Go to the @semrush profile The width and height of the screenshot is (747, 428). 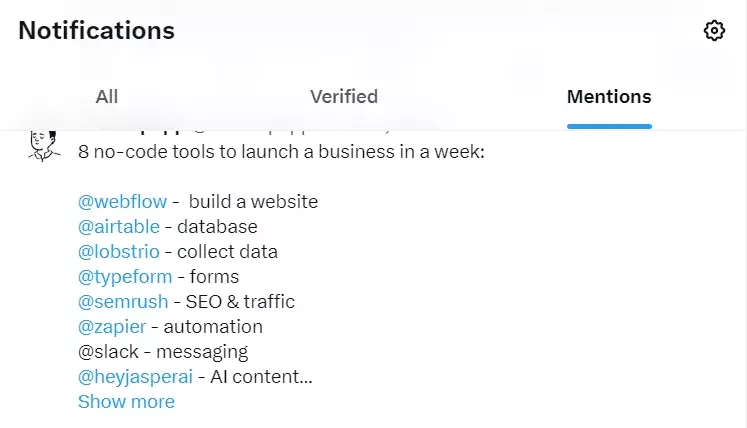[124, 302]
